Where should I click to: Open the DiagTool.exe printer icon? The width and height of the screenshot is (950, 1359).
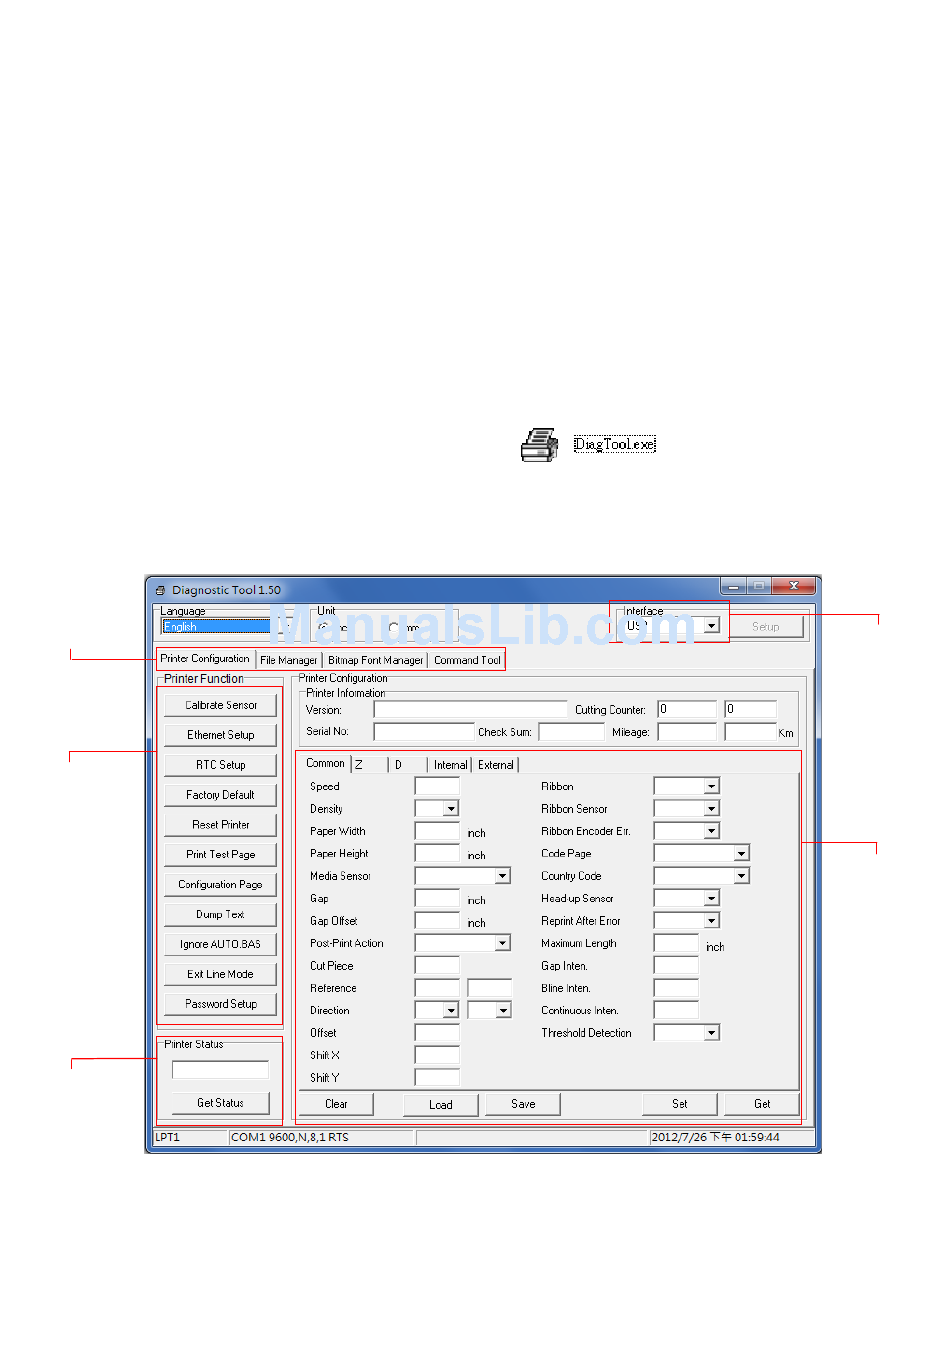[539, 445]
